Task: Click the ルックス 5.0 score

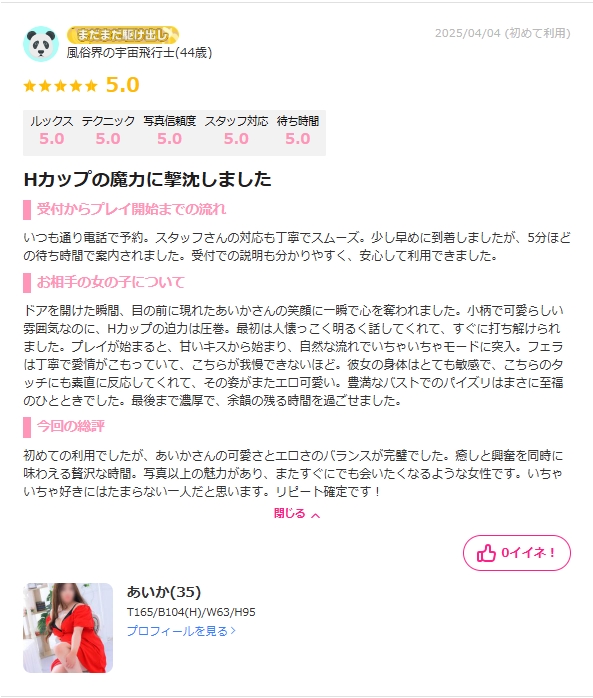Action: [x=52, y=130]
